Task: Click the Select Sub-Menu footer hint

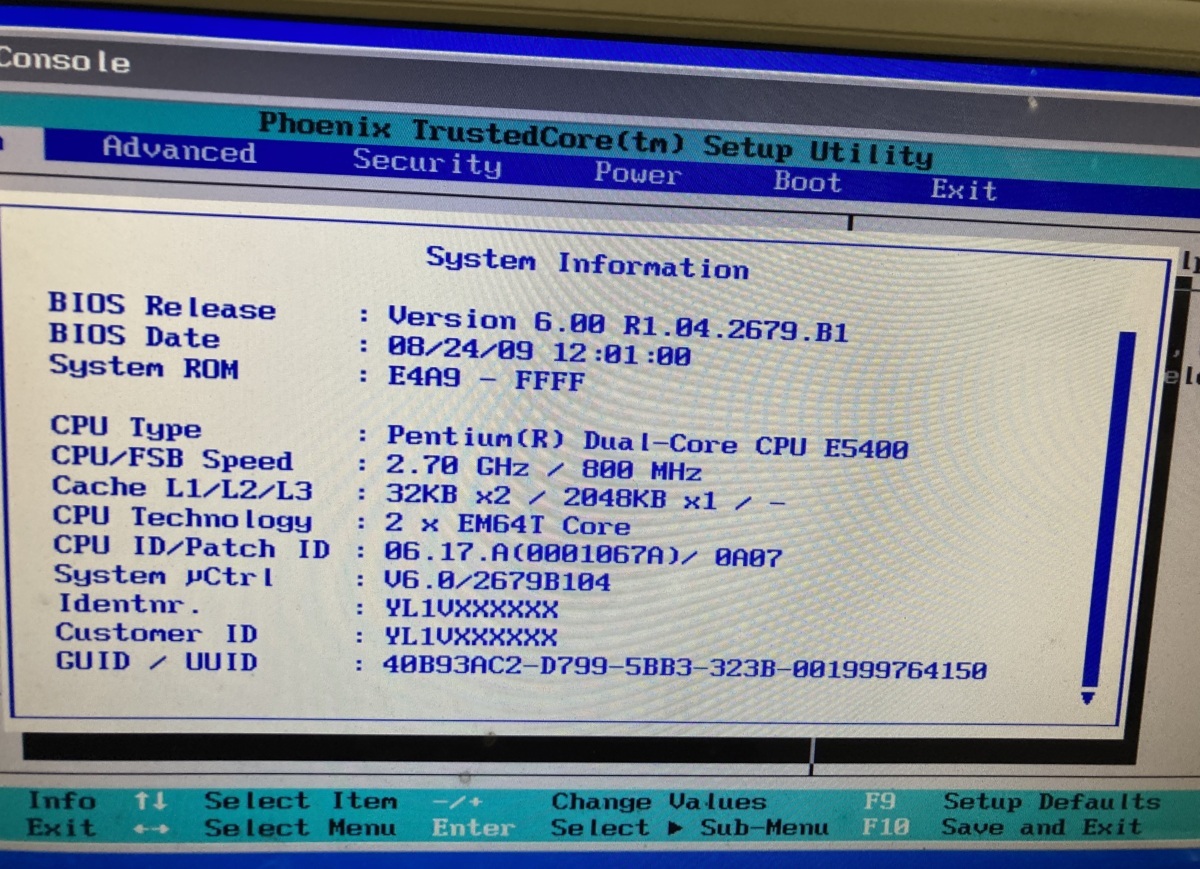Action: click(x=689, y=828)
